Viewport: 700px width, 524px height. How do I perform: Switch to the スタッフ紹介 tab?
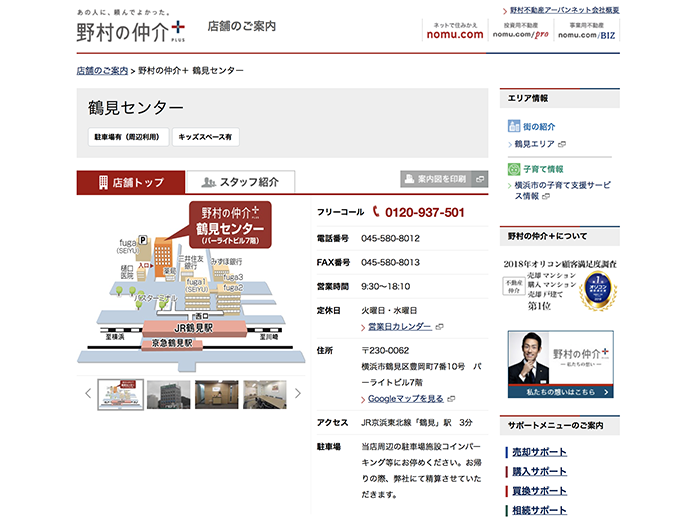tap(240, 183)
